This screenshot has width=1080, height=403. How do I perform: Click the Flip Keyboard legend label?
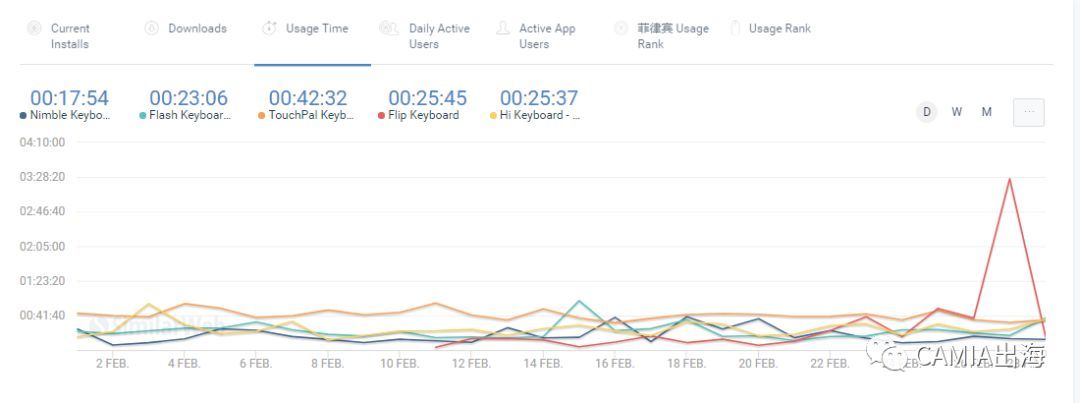pyautogui.click(x=423, y=116)
